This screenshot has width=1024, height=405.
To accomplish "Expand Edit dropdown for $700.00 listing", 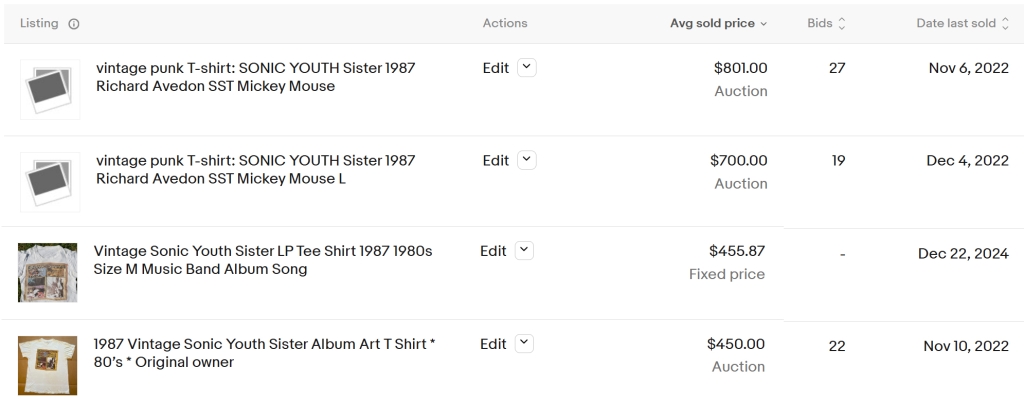I will point(527,160).
